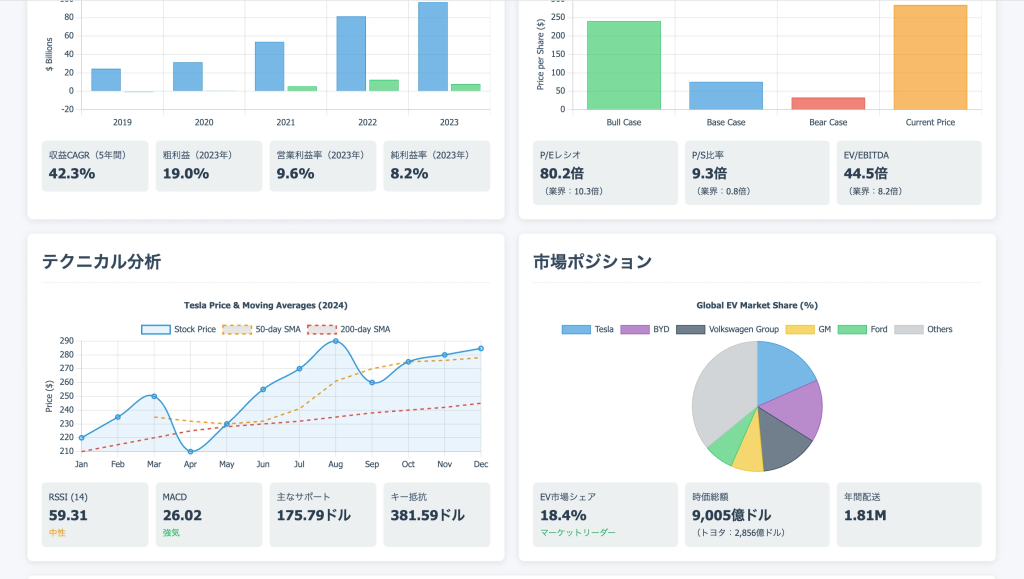This screenshot has width=1024, height=579.
Task: Click the August peak point on price chart
Action: (x=335, y=341)
